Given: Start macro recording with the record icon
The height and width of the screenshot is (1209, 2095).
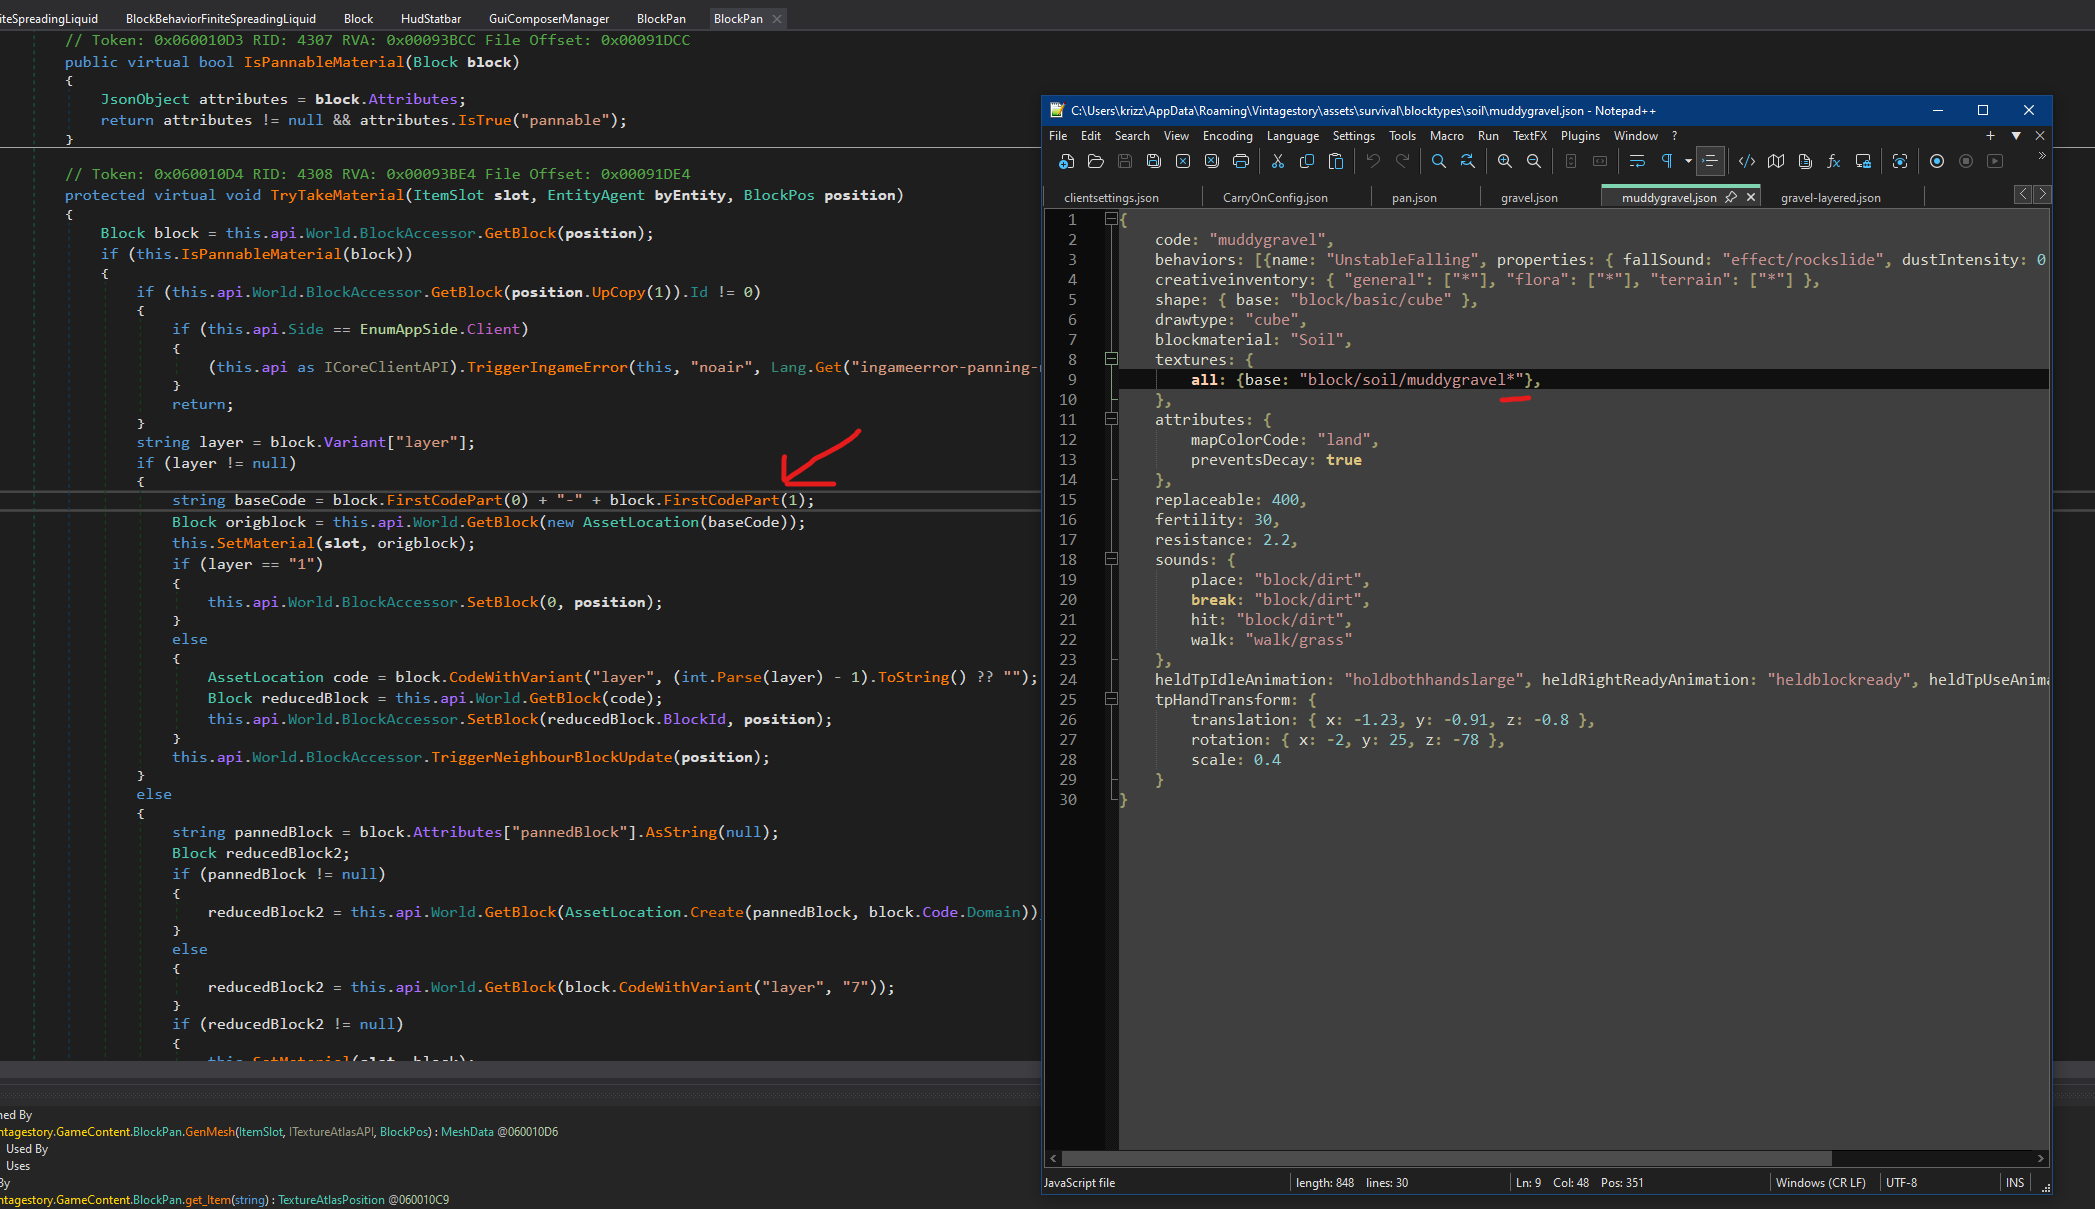Looking at the screenshot, I should [1936, 161].
